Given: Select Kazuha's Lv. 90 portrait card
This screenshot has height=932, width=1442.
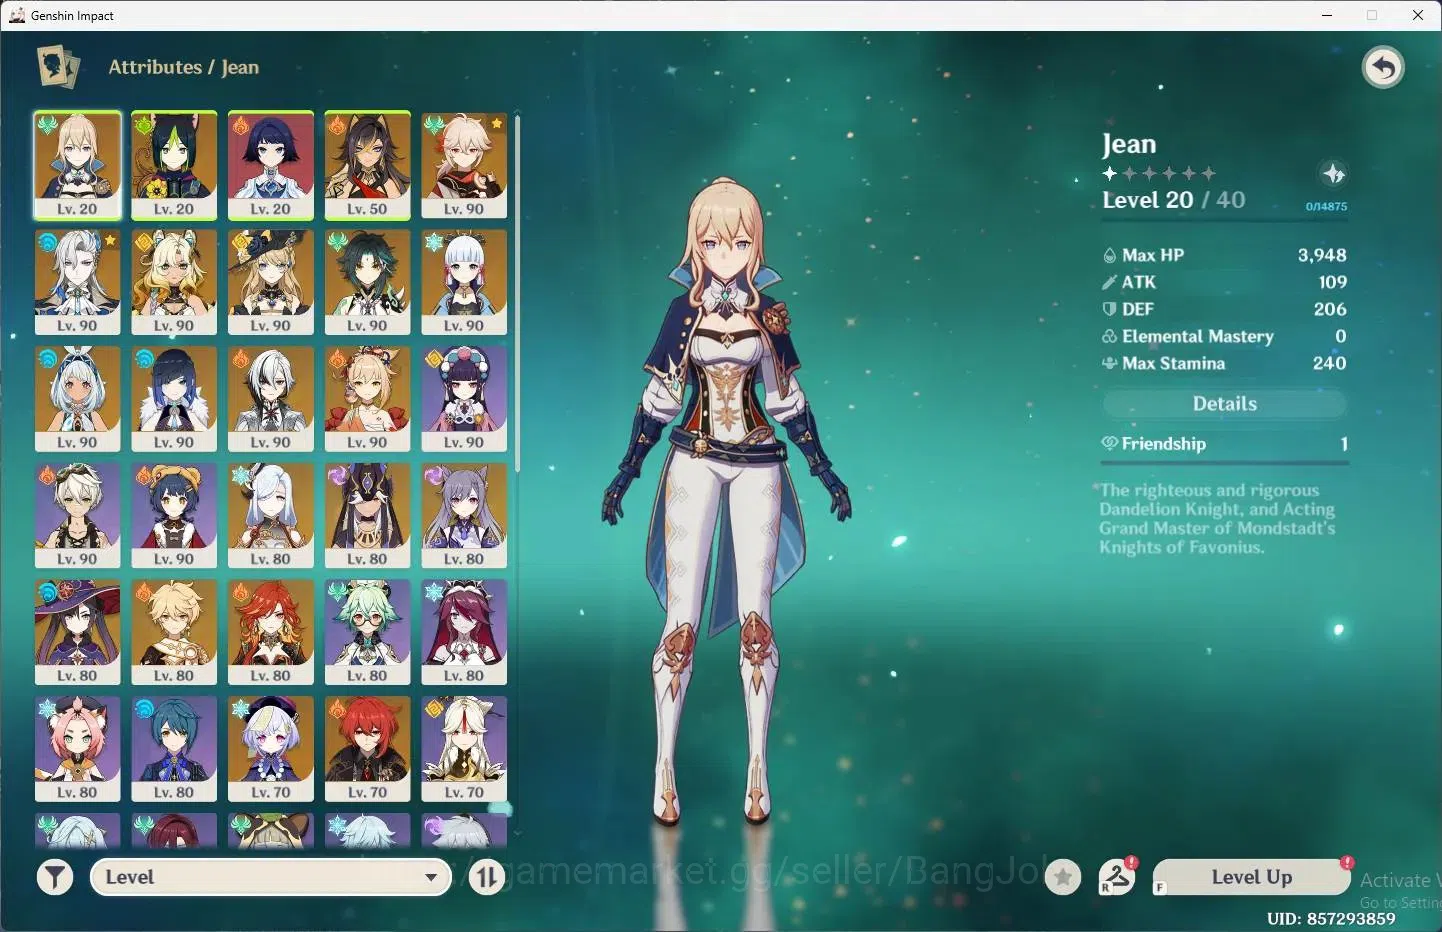Looking at the screenshot, I should 464,165.
